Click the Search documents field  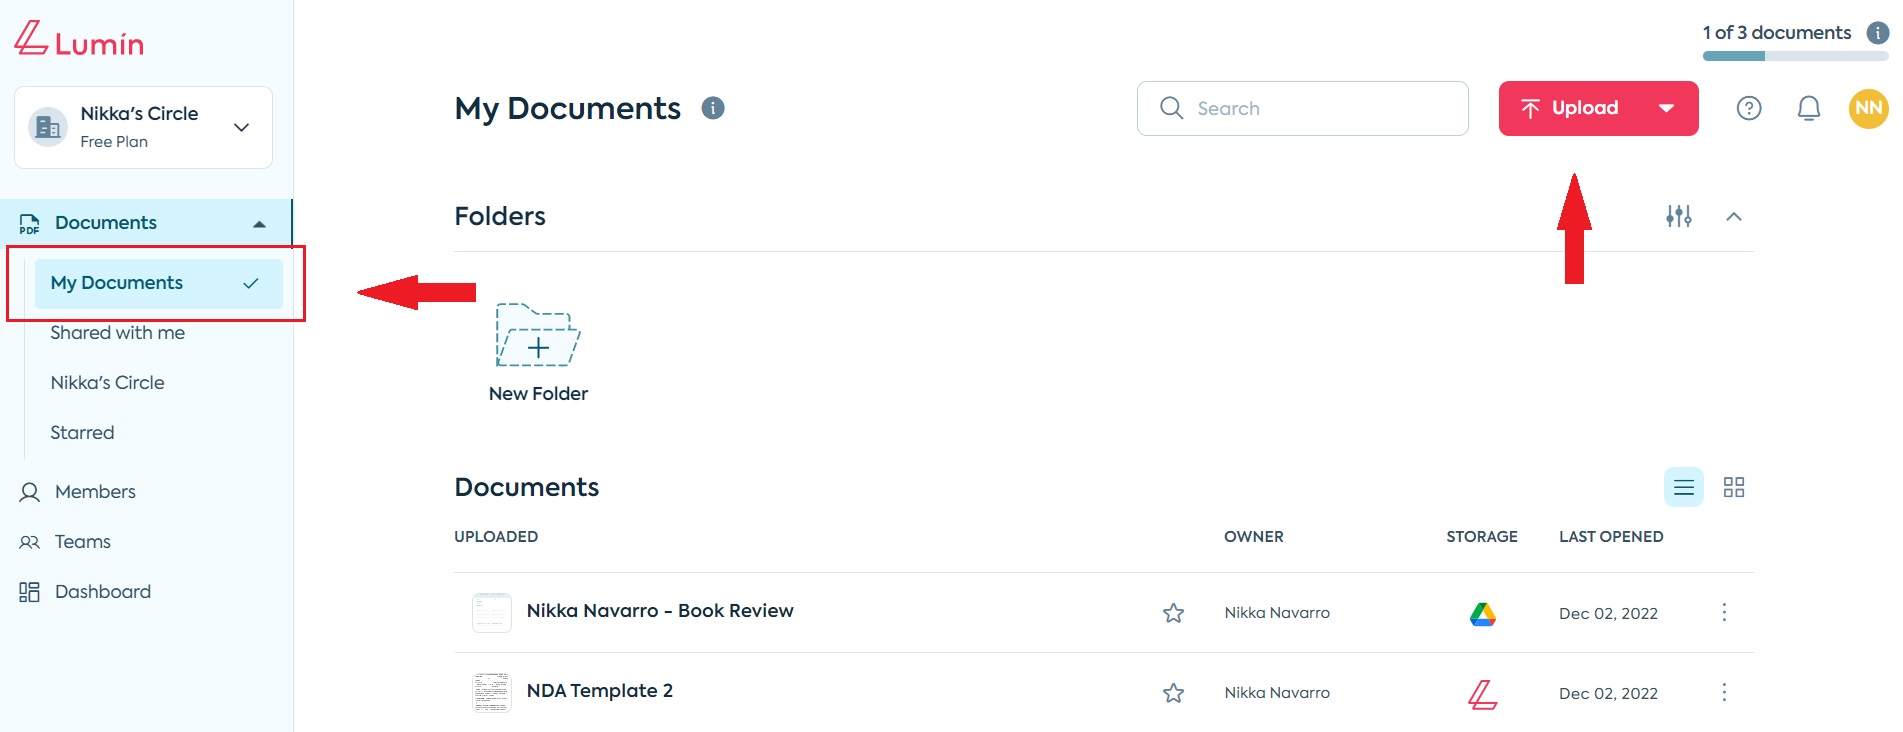[1302, 108]
